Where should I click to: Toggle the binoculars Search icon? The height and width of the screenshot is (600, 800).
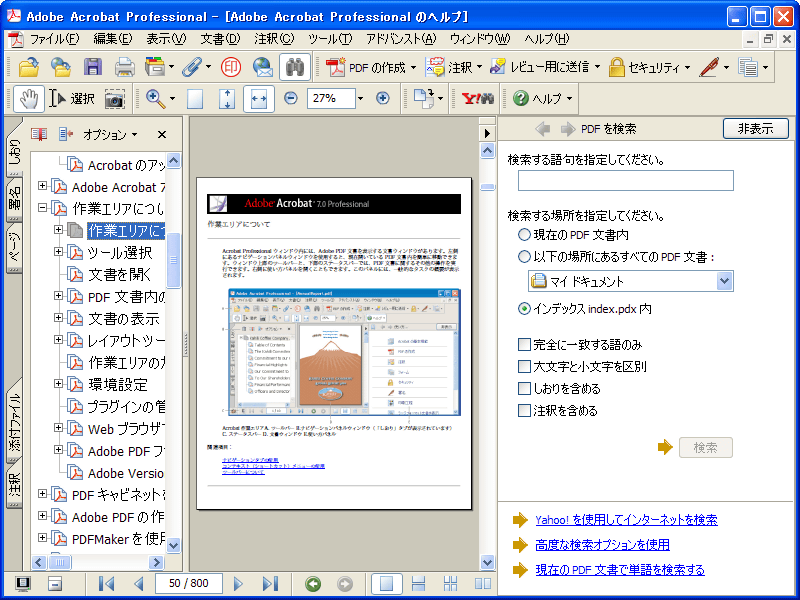[x=295, y=67]
